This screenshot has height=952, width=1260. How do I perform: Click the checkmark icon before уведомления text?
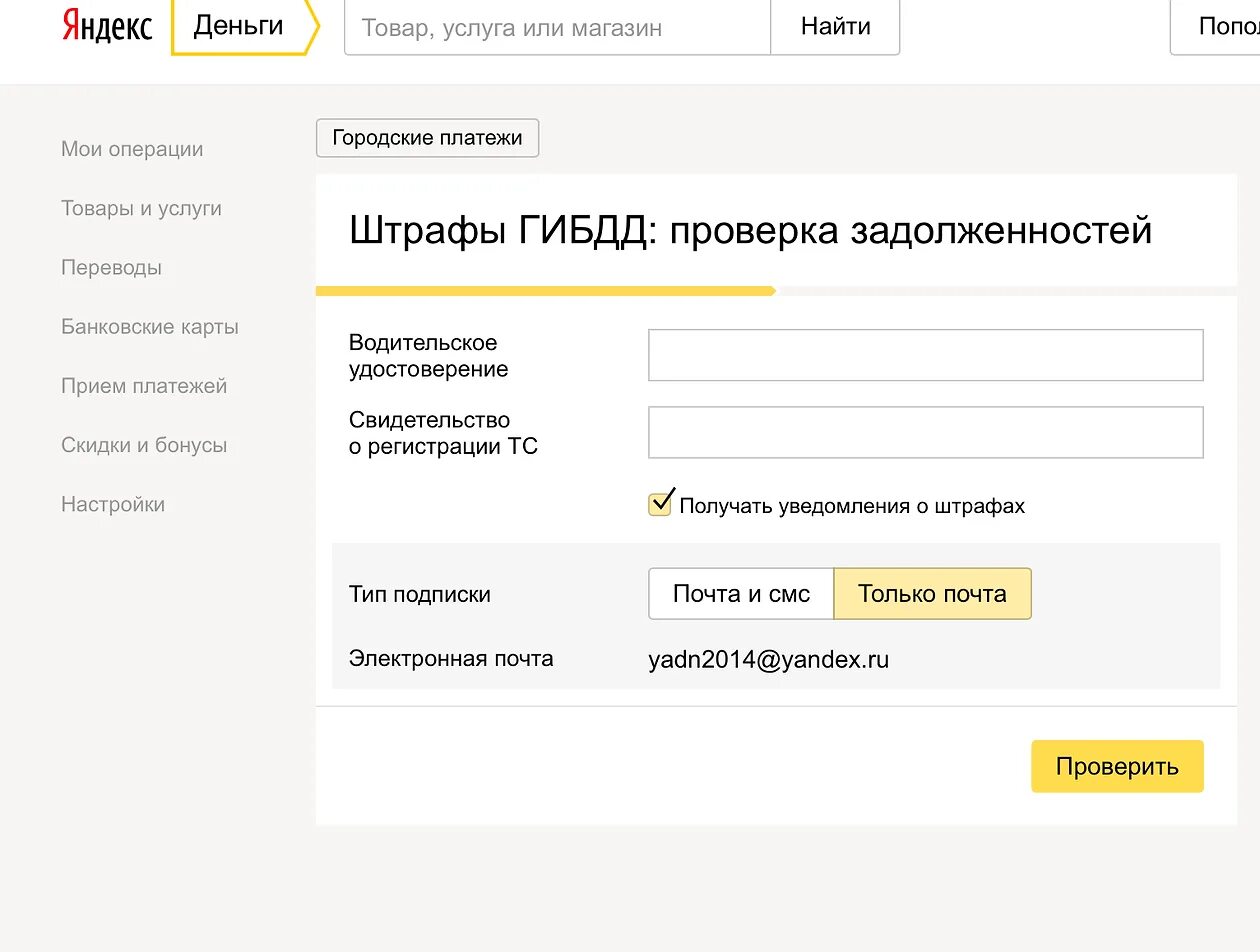tap(659, 503)
